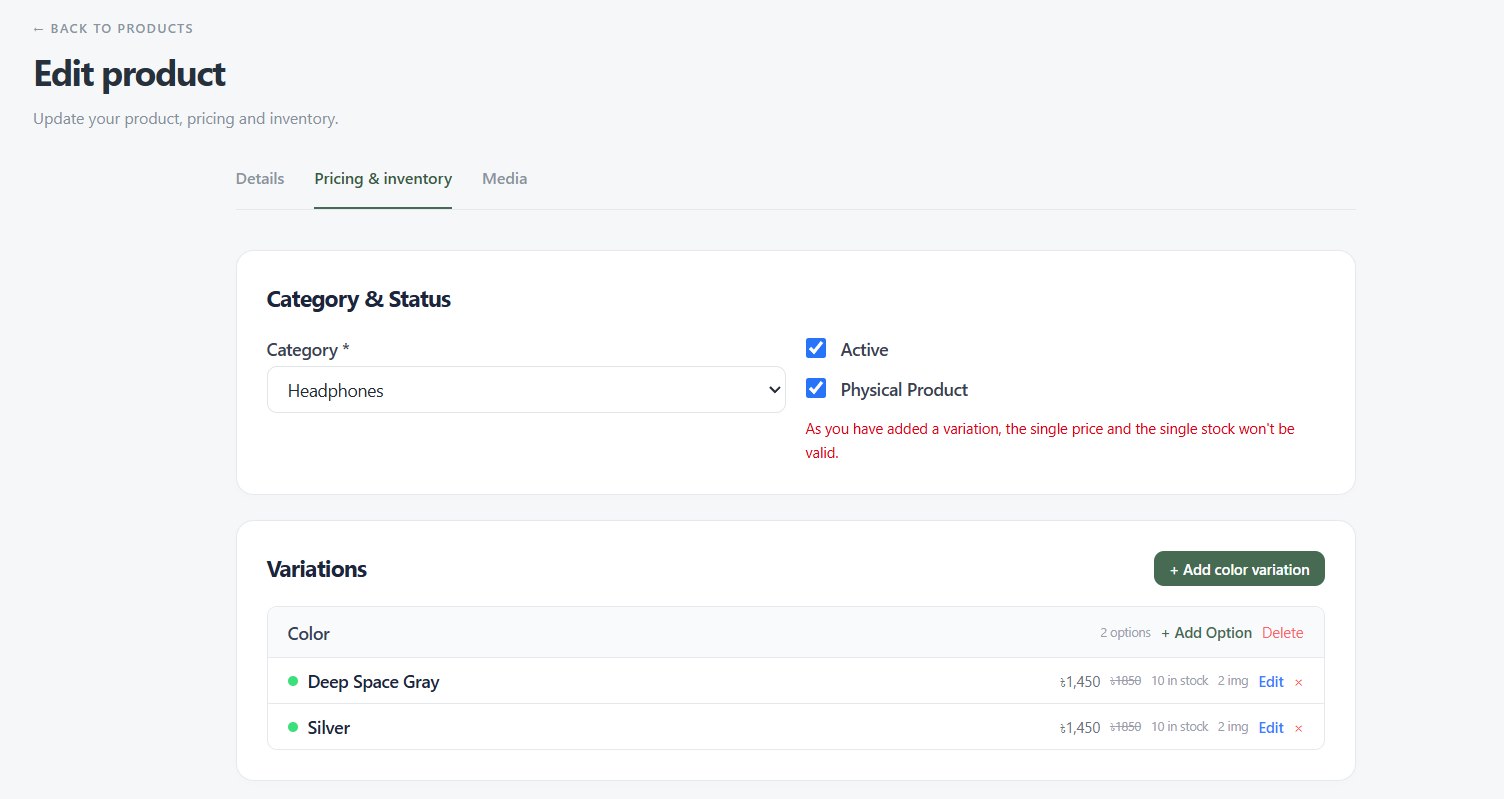Click Deep Space Gray price ৳1,450
Screen dimensions: 1504x799
[x=1080, y=682]
